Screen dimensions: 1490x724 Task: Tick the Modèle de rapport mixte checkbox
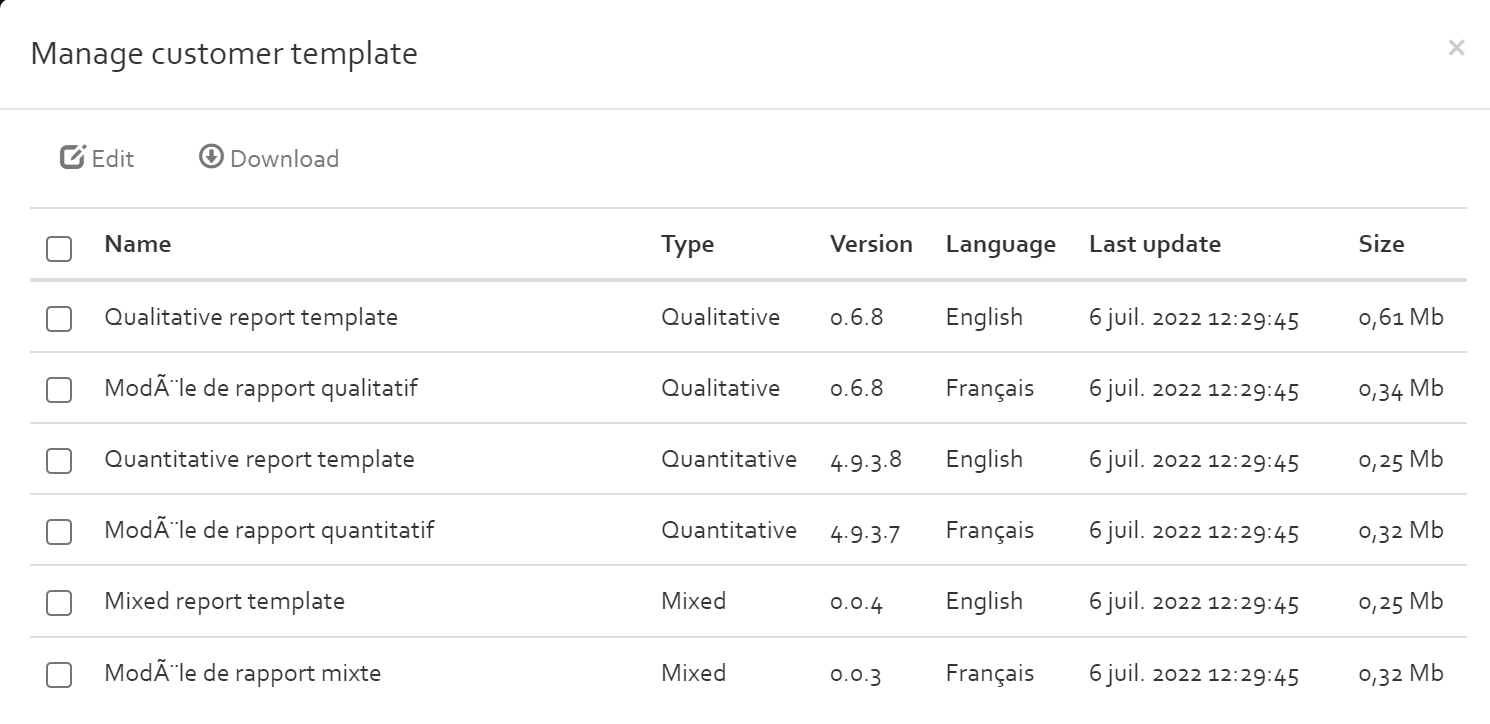(59, 675)
